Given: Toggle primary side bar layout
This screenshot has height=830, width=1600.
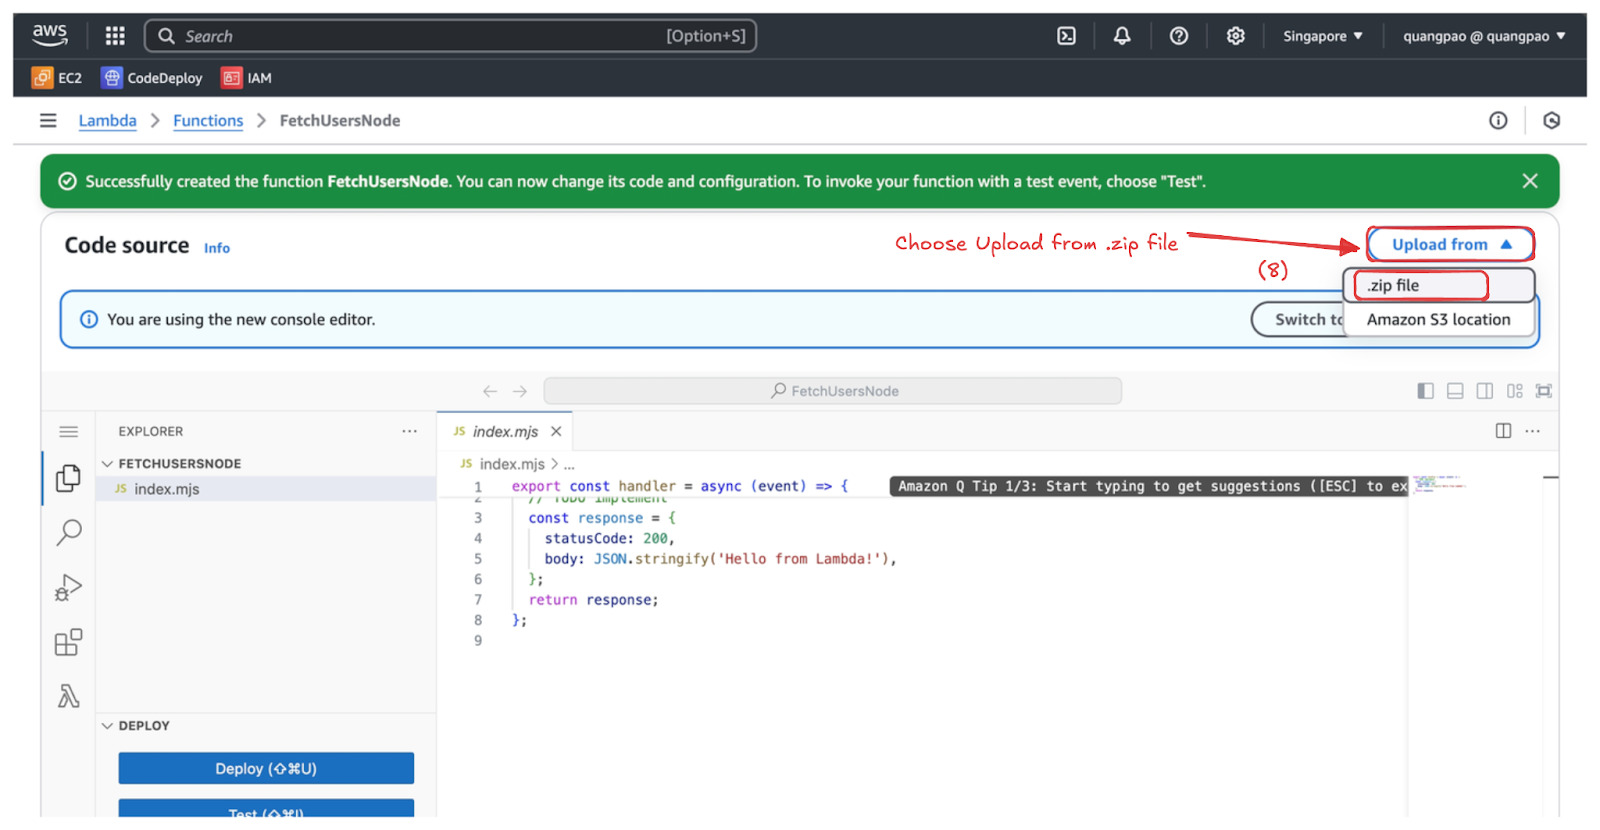Looking at the screenshot, I should pos(1425,391).
